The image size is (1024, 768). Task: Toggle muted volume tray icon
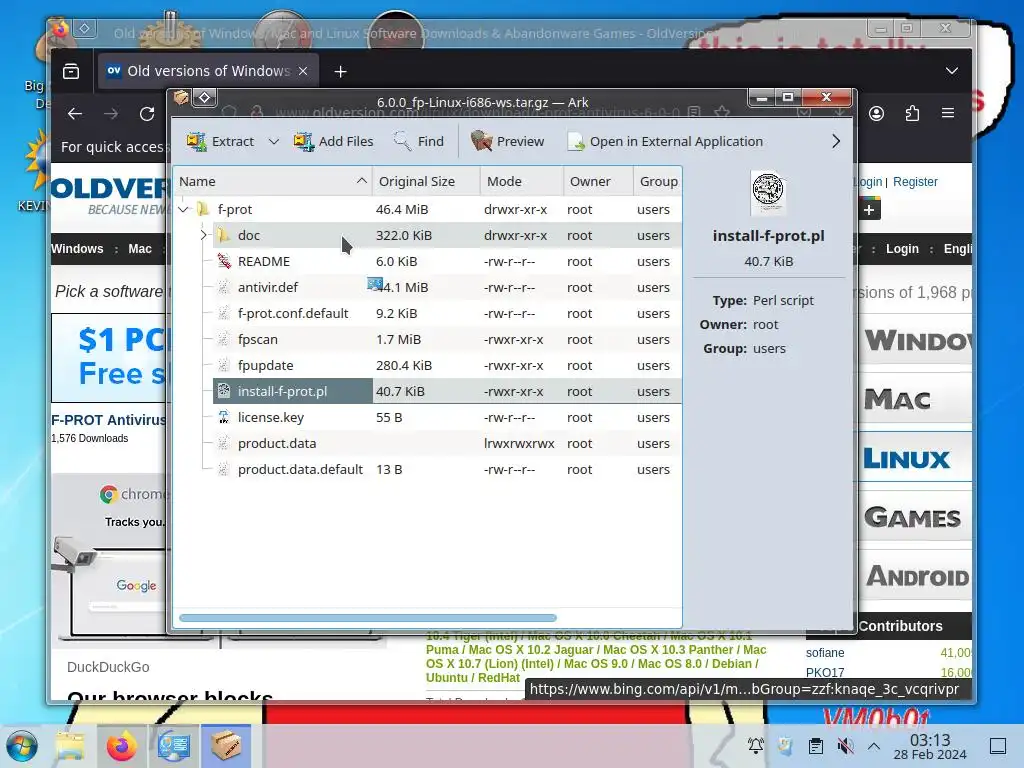coord(845,745)
